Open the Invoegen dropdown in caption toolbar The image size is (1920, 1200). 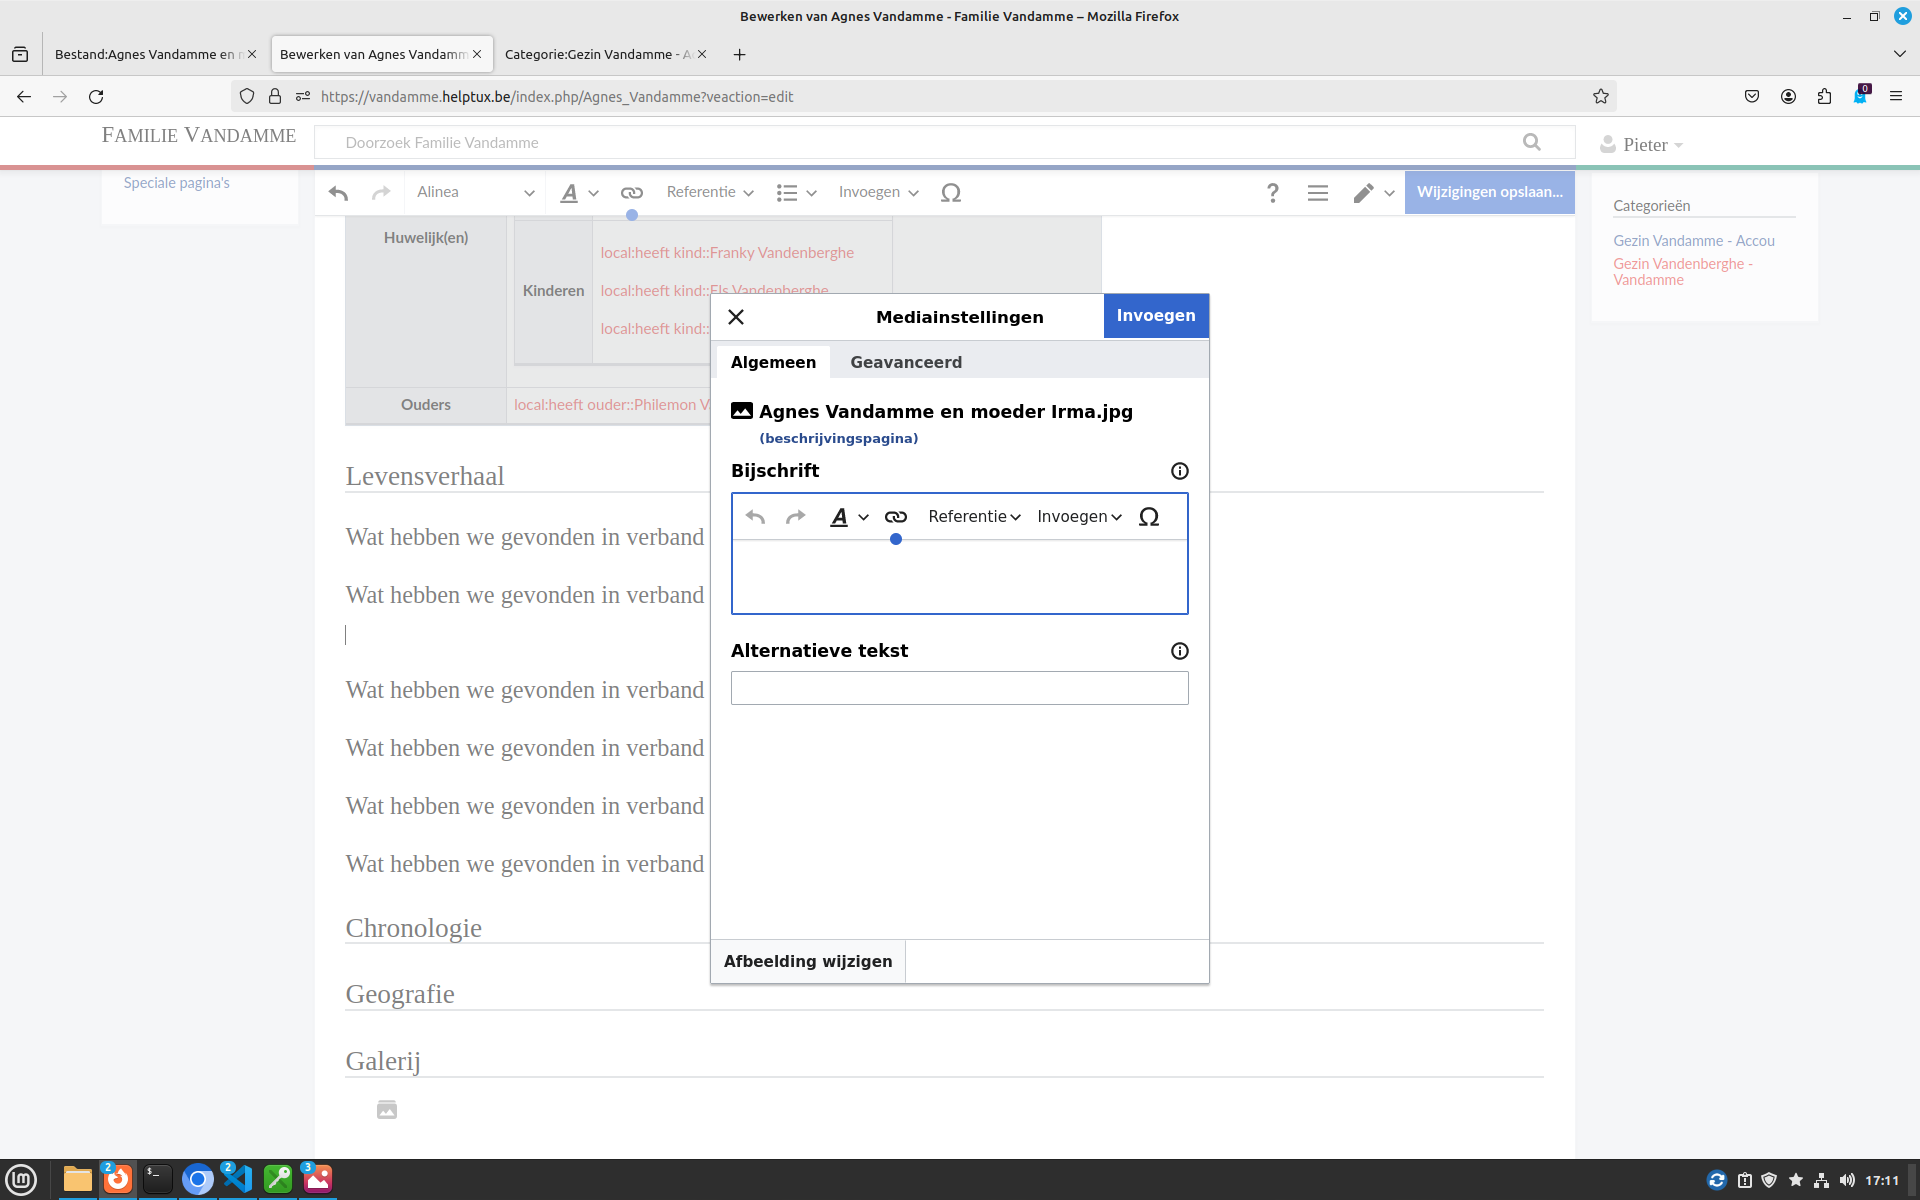tap(1078, 517)
